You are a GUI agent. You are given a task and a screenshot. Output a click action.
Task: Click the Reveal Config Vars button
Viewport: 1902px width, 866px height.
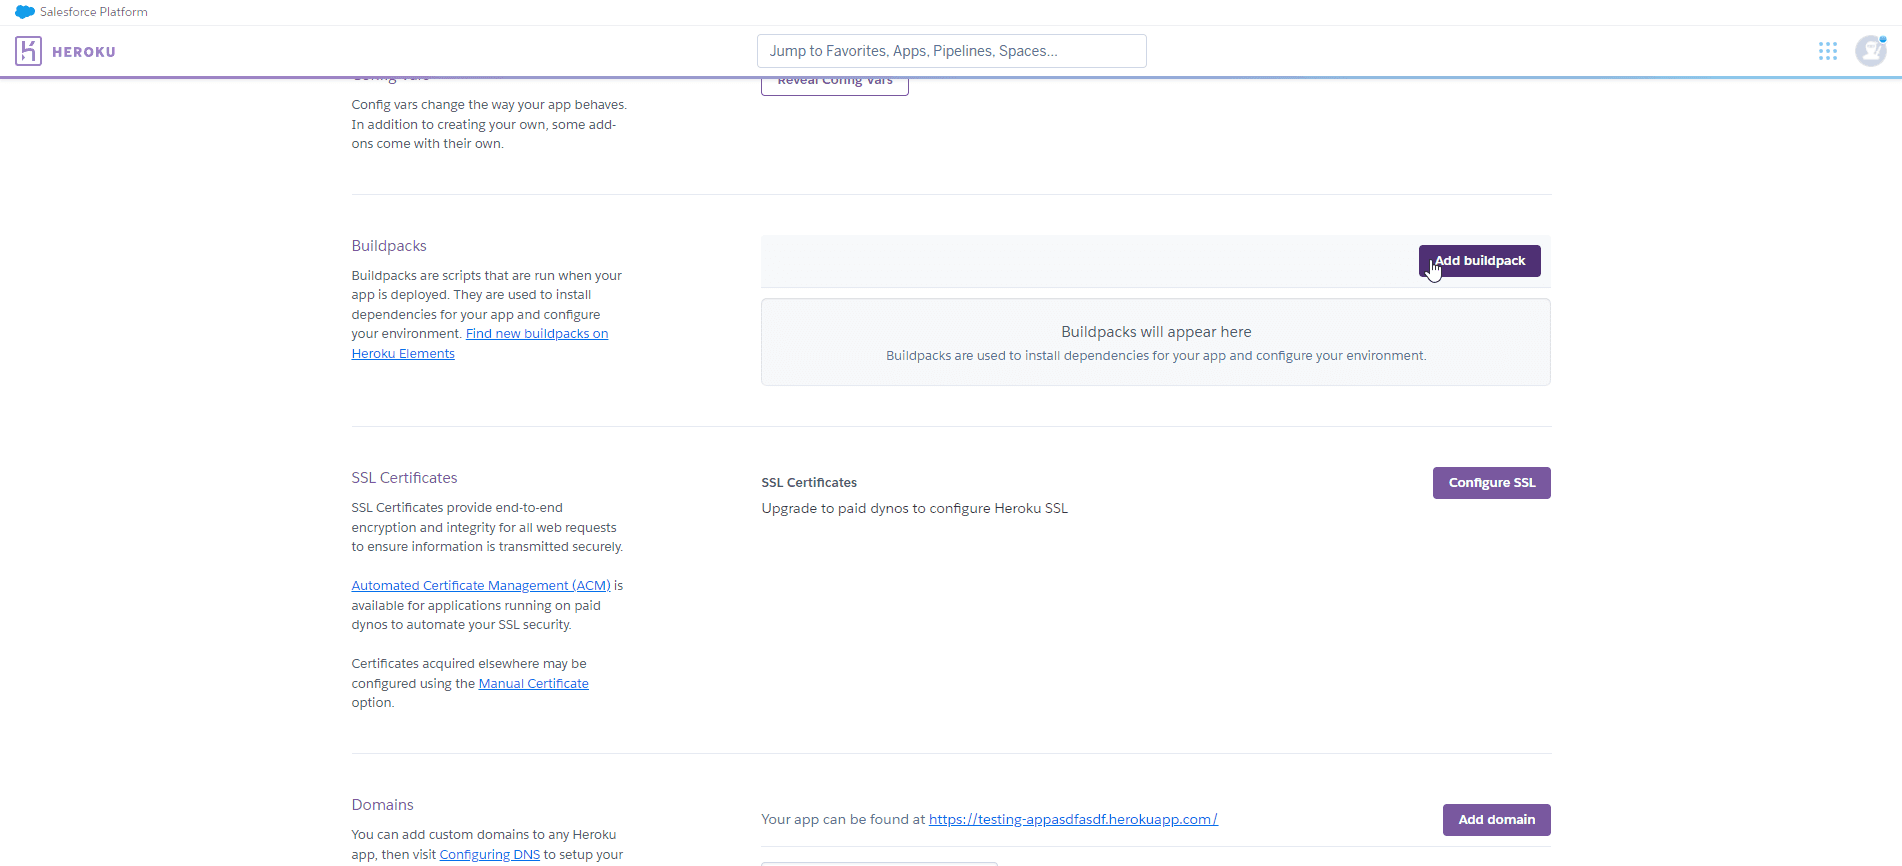[834, 84]
